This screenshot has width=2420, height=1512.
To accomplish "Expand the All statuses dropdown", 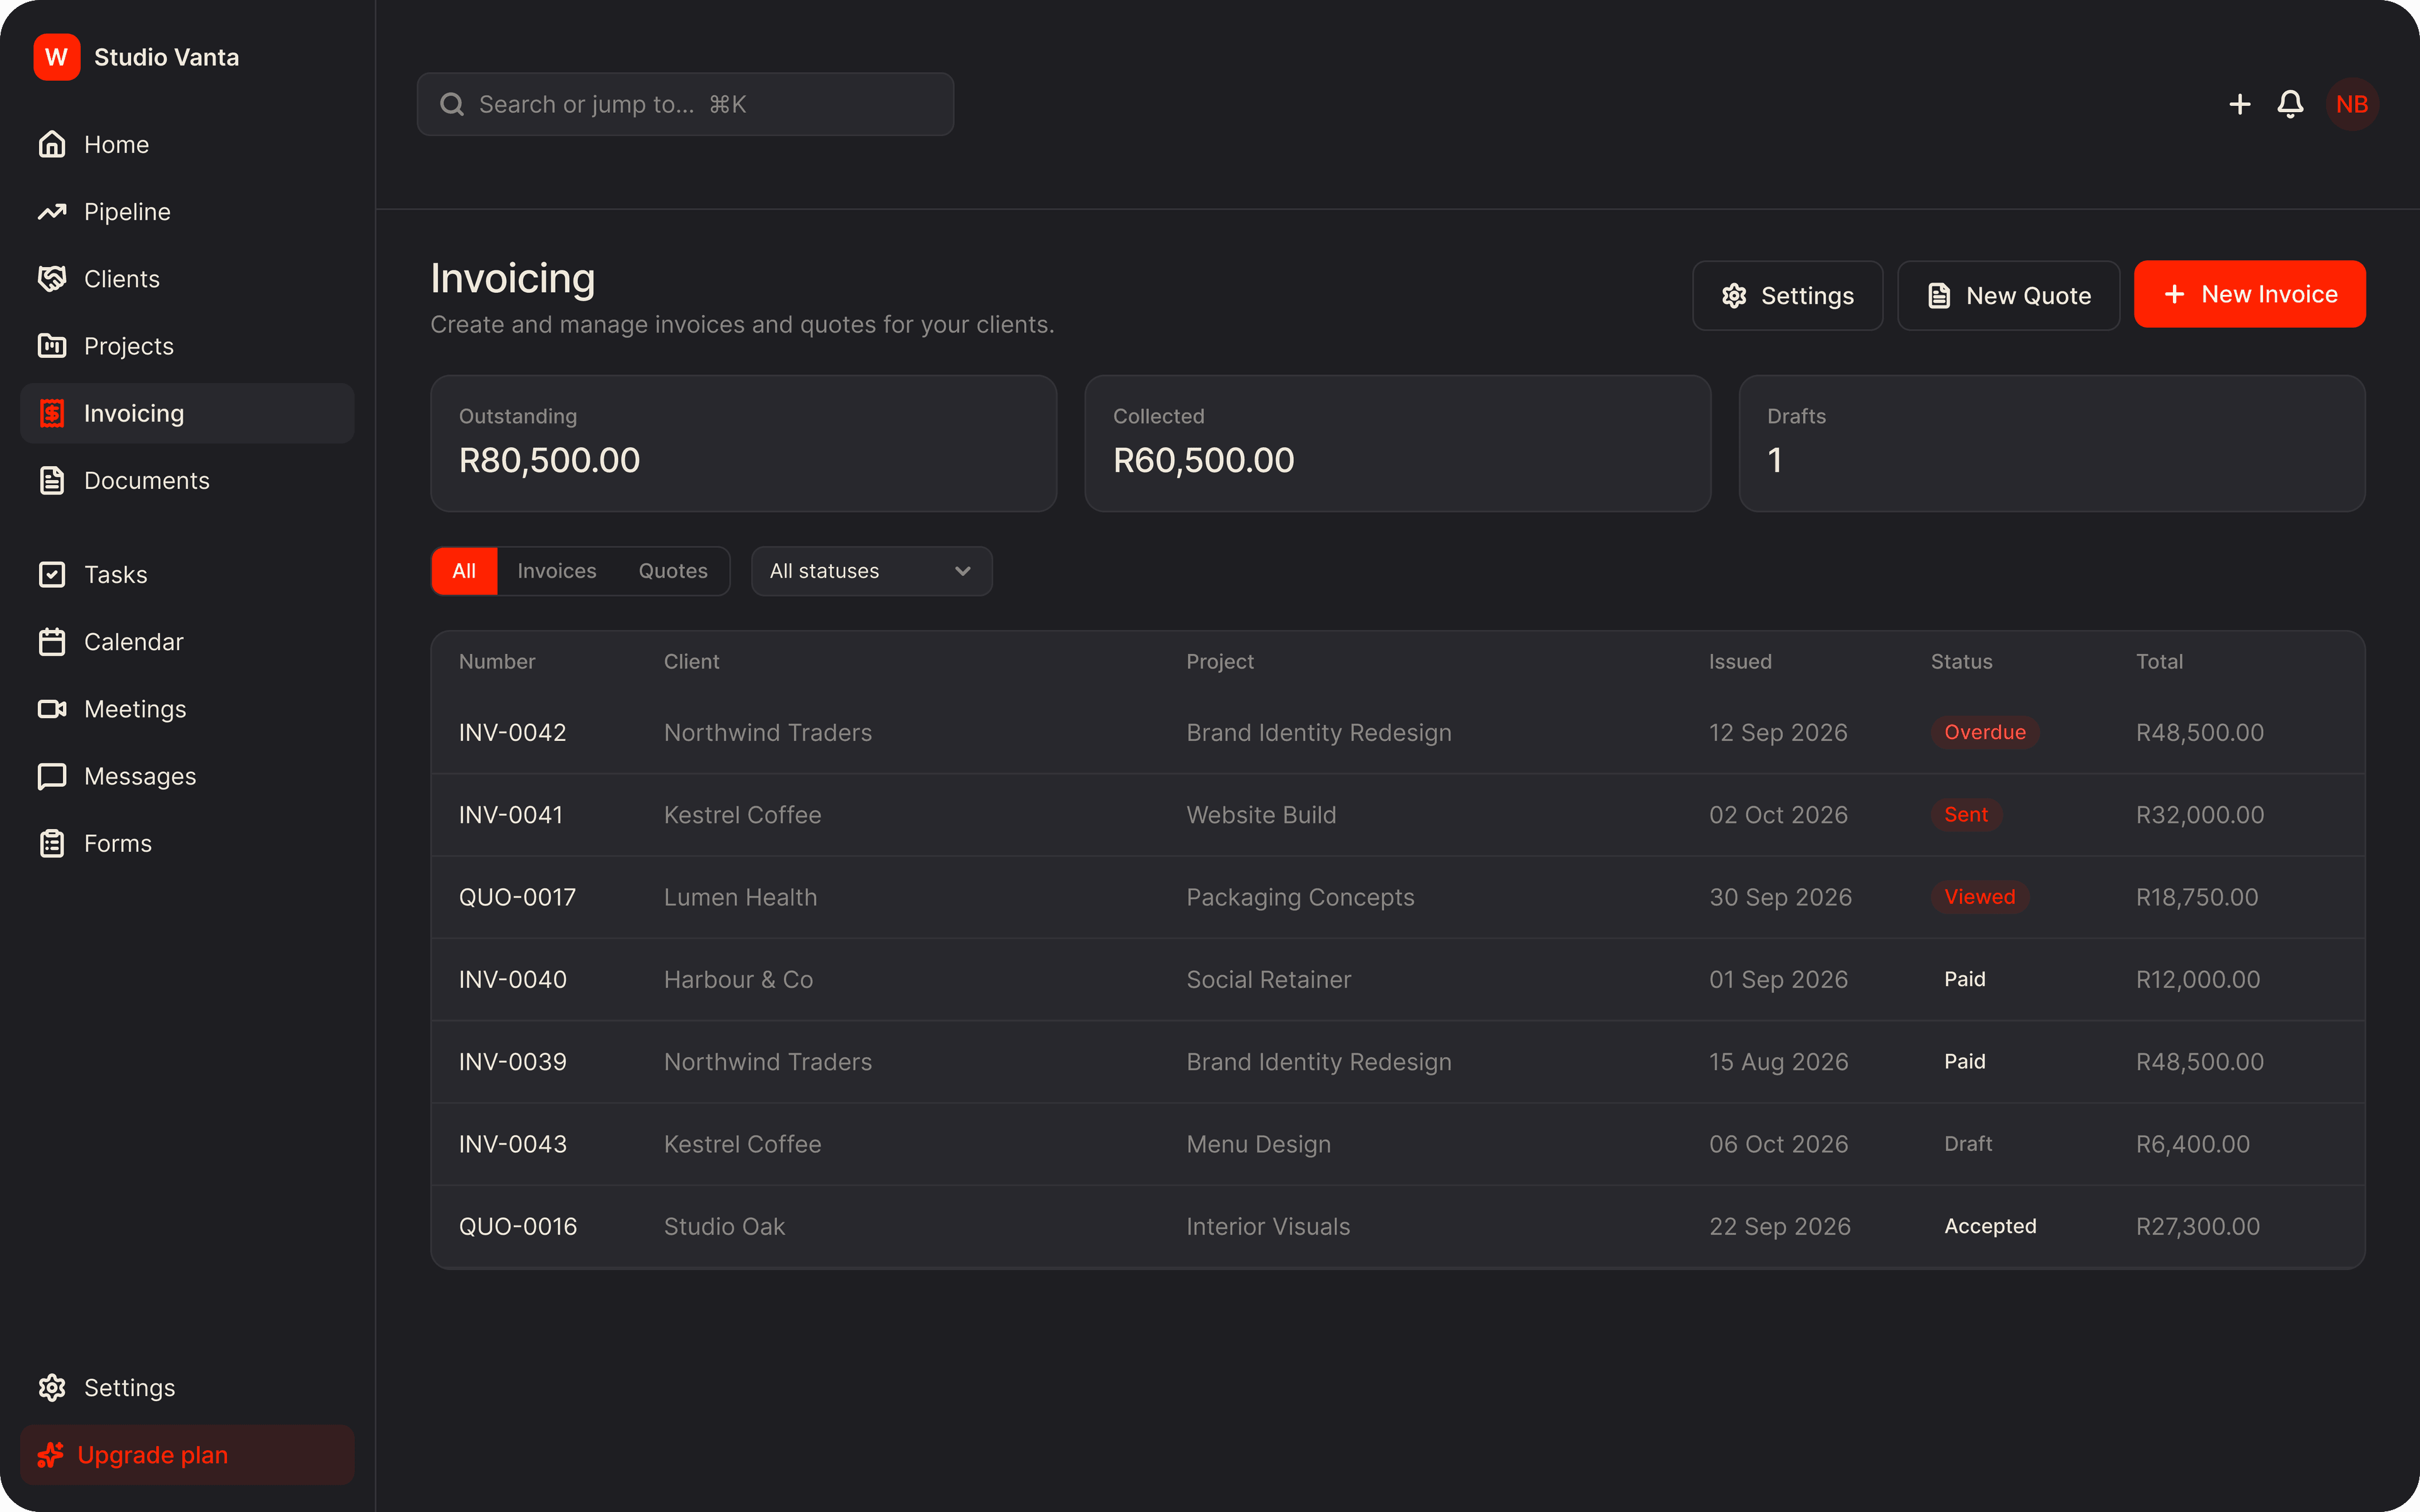I will (x=872, y=571).
